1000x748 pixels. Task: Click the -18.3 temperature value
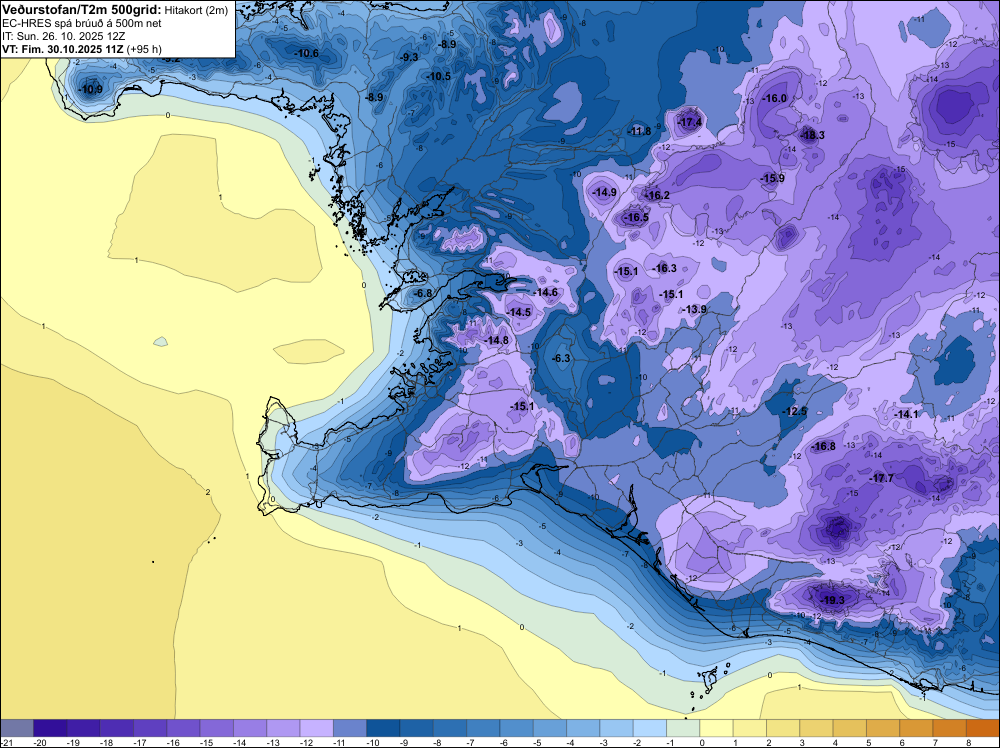click(x=812, y=135)
